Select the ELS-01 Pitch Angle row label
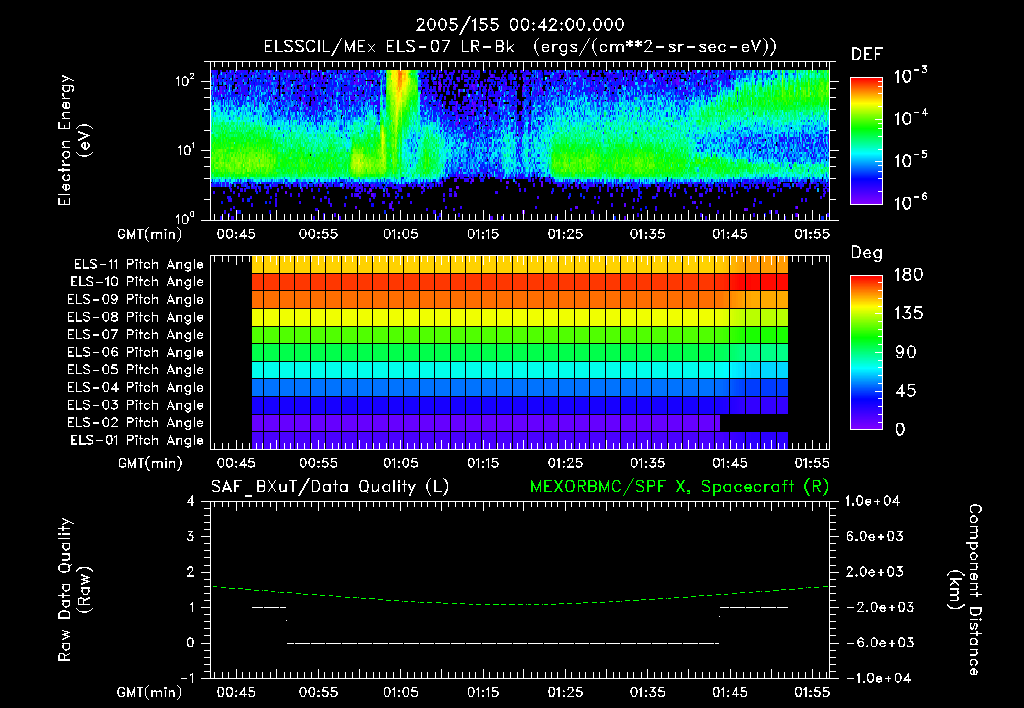The width and height of the screenshot is (1024, 708). click(x=137, y=440)
